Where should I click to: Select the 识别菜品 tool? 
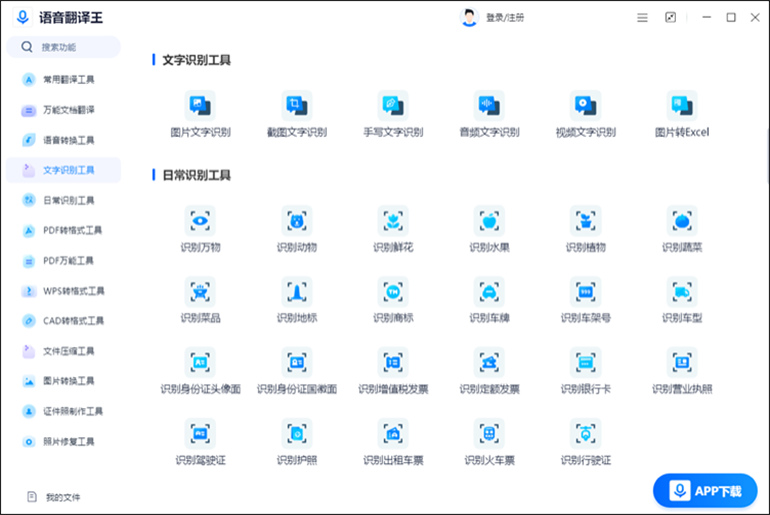click(200, 300)
